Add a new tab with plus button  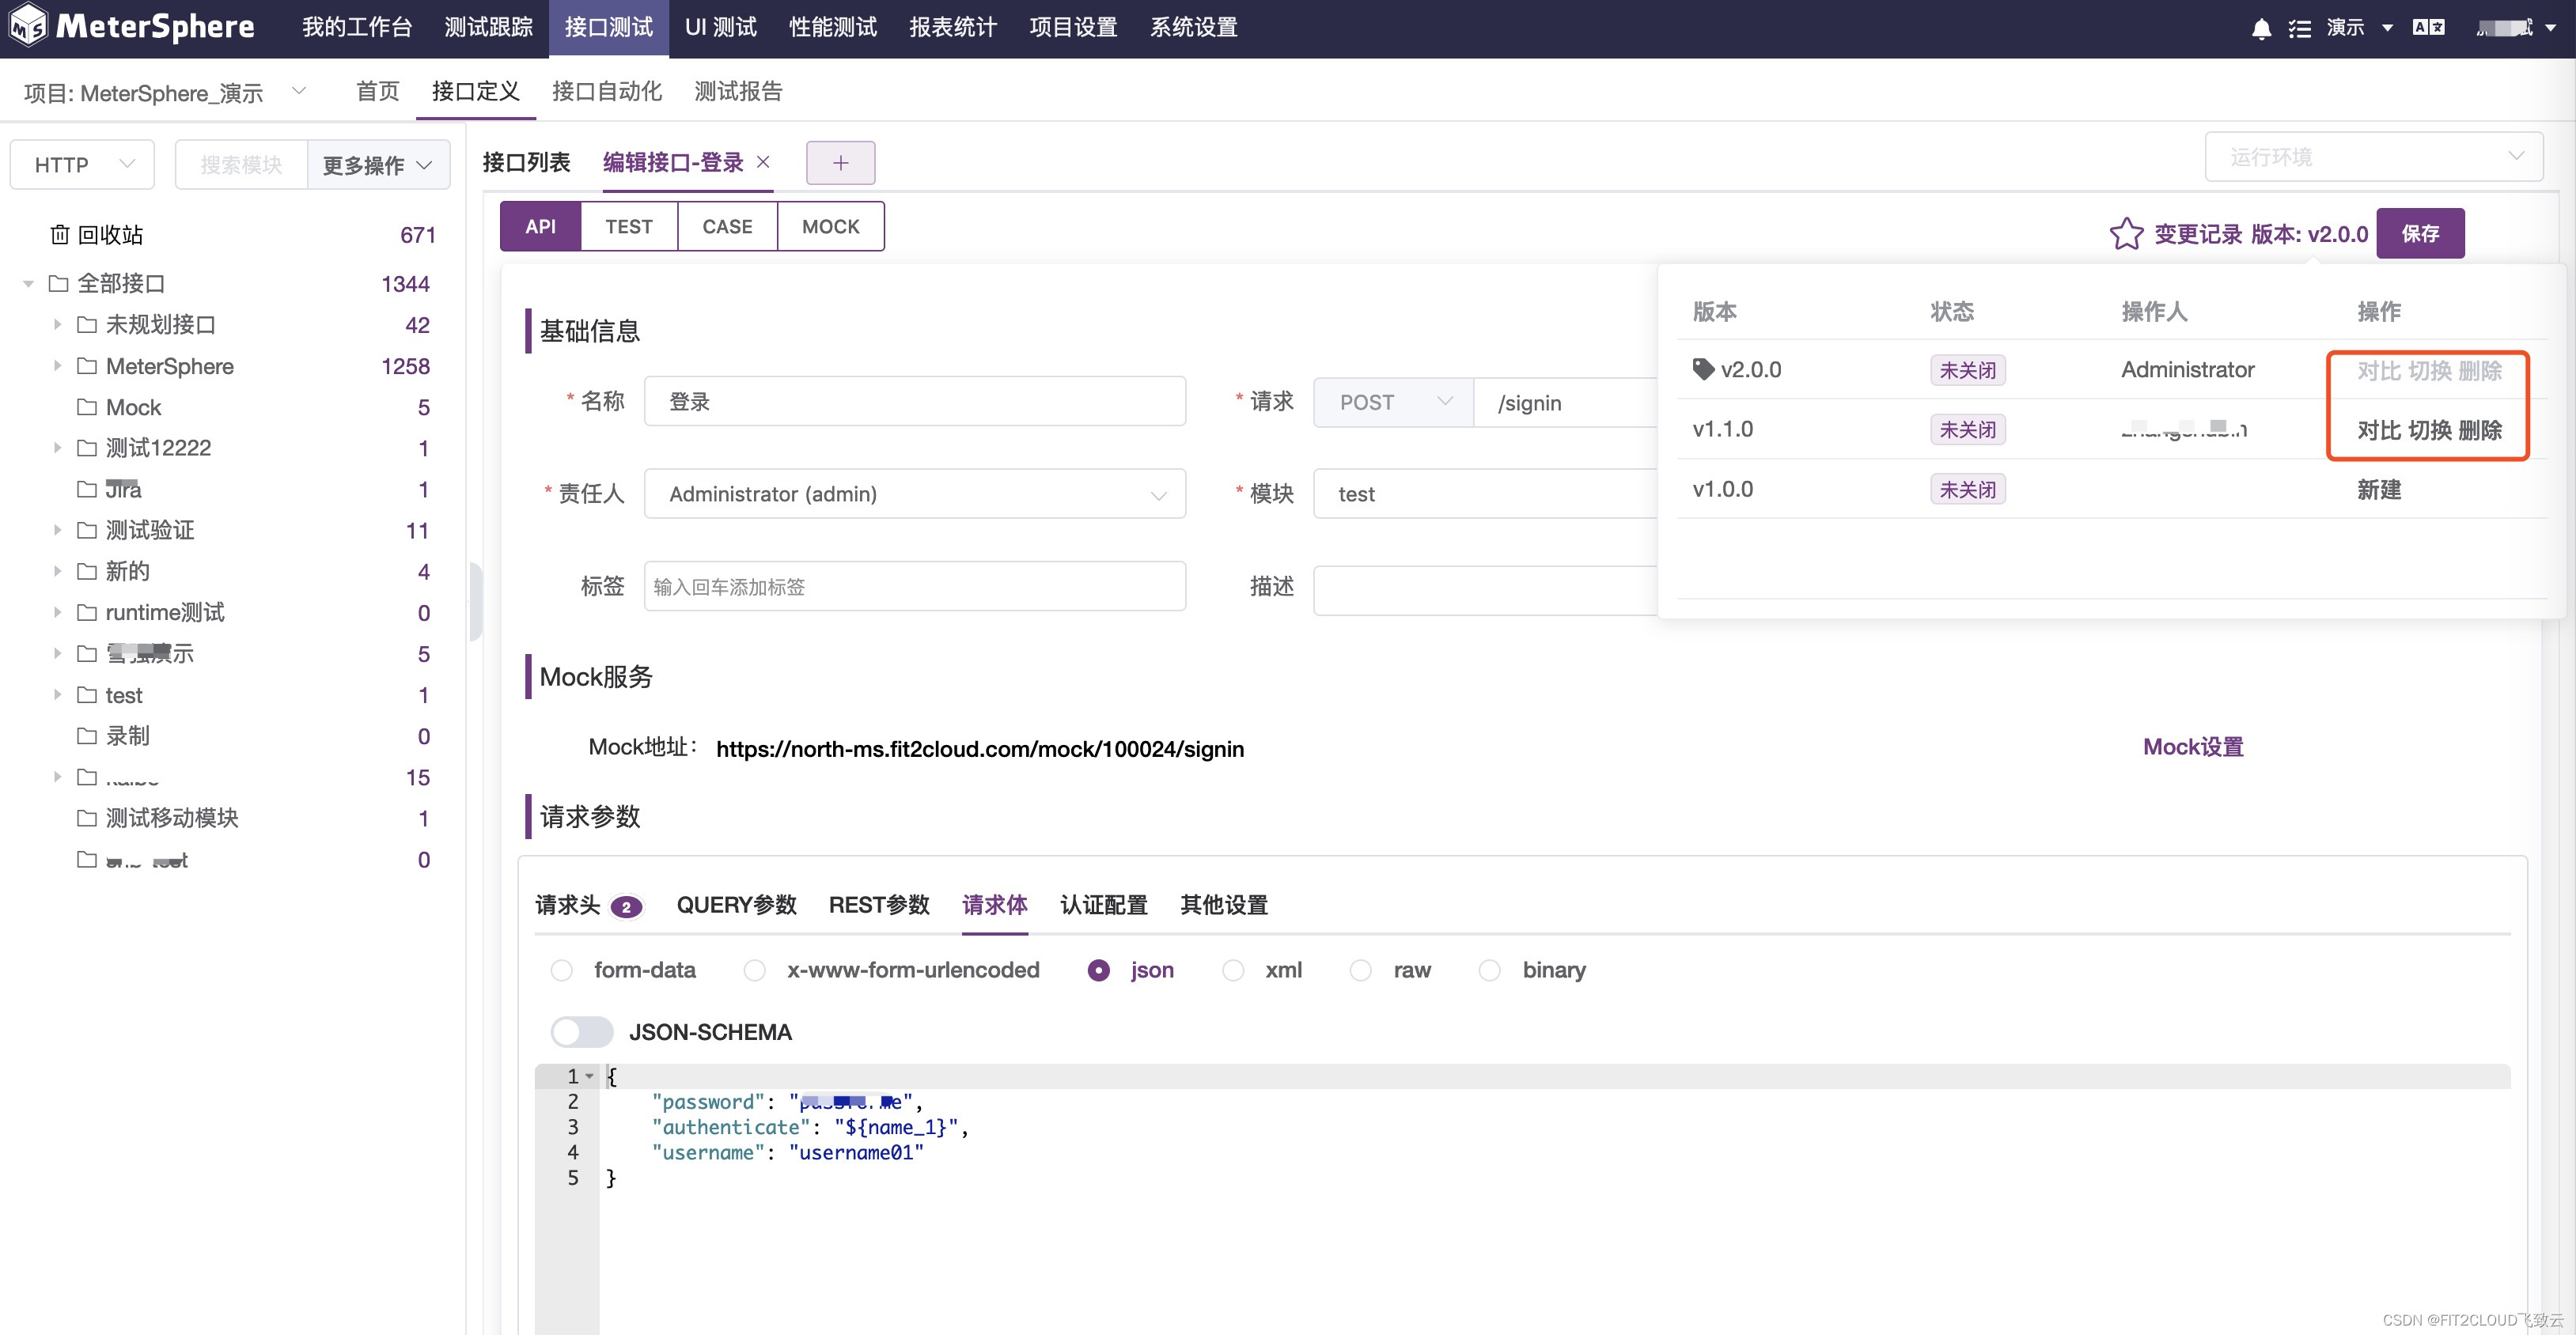(840, 163)
